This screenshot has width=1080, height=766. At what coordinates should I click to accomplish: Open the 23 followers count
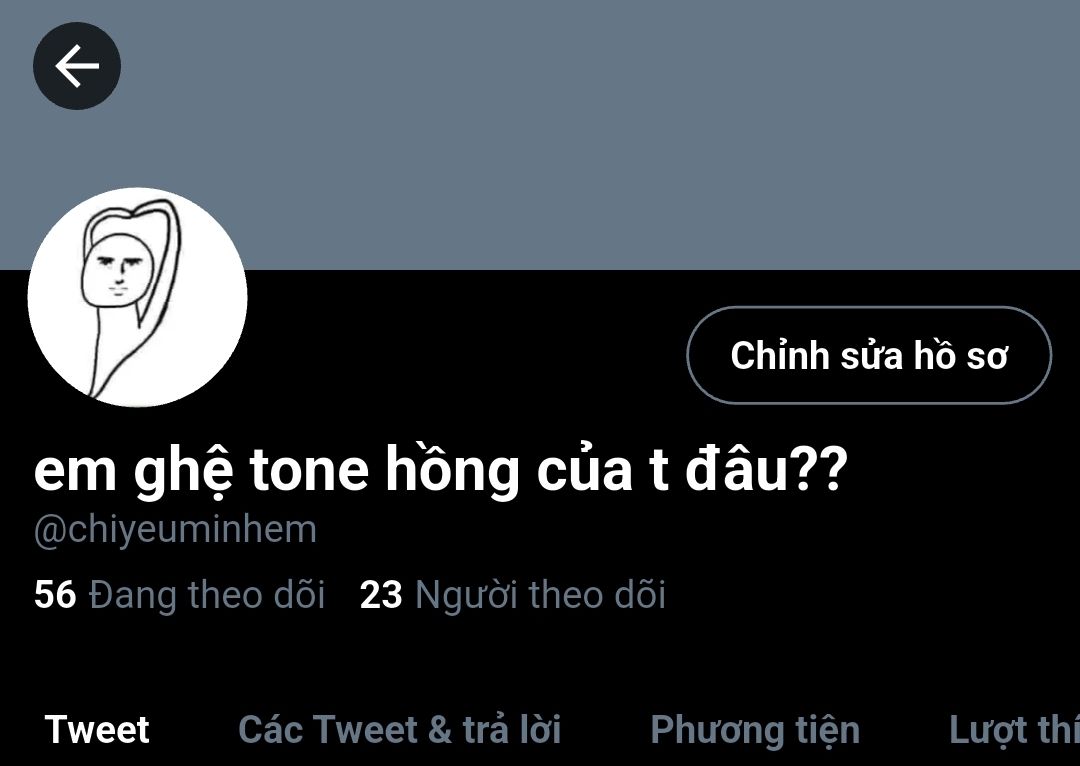[x=381, y=594]
